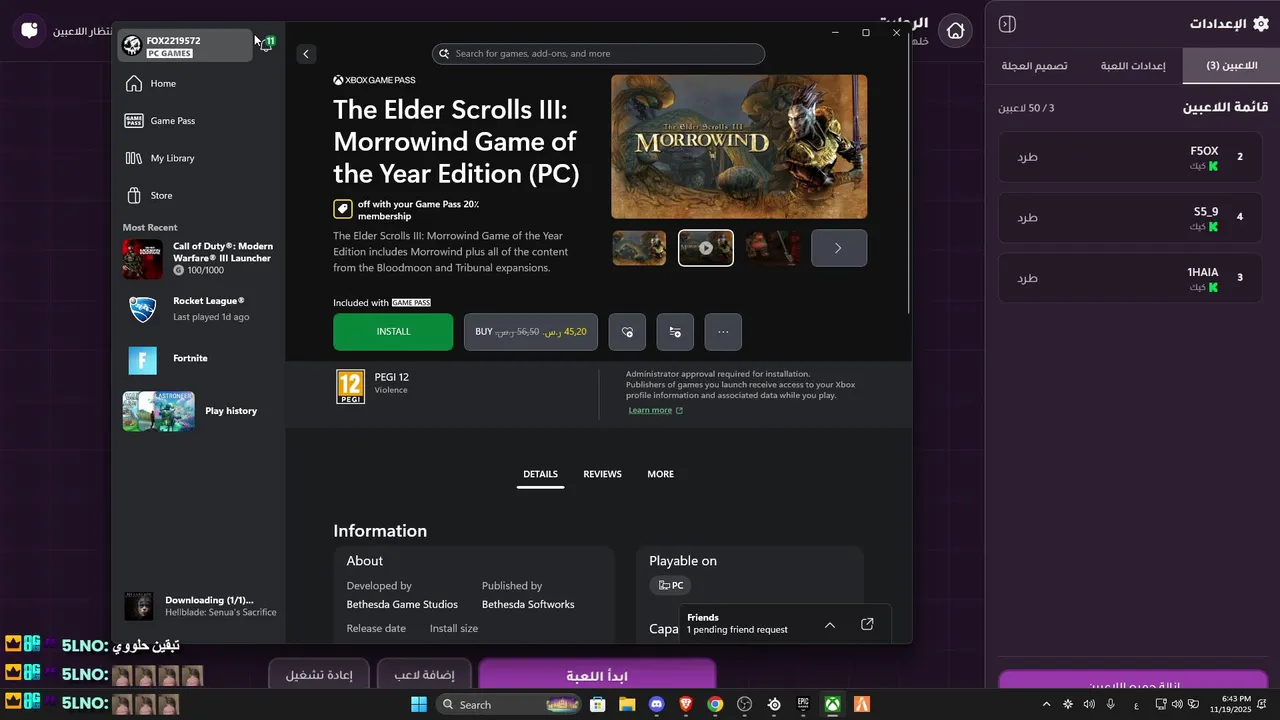Click Bethesda Game Studios developer text
Screen dimensions: 1280x720
pos(402,605)
